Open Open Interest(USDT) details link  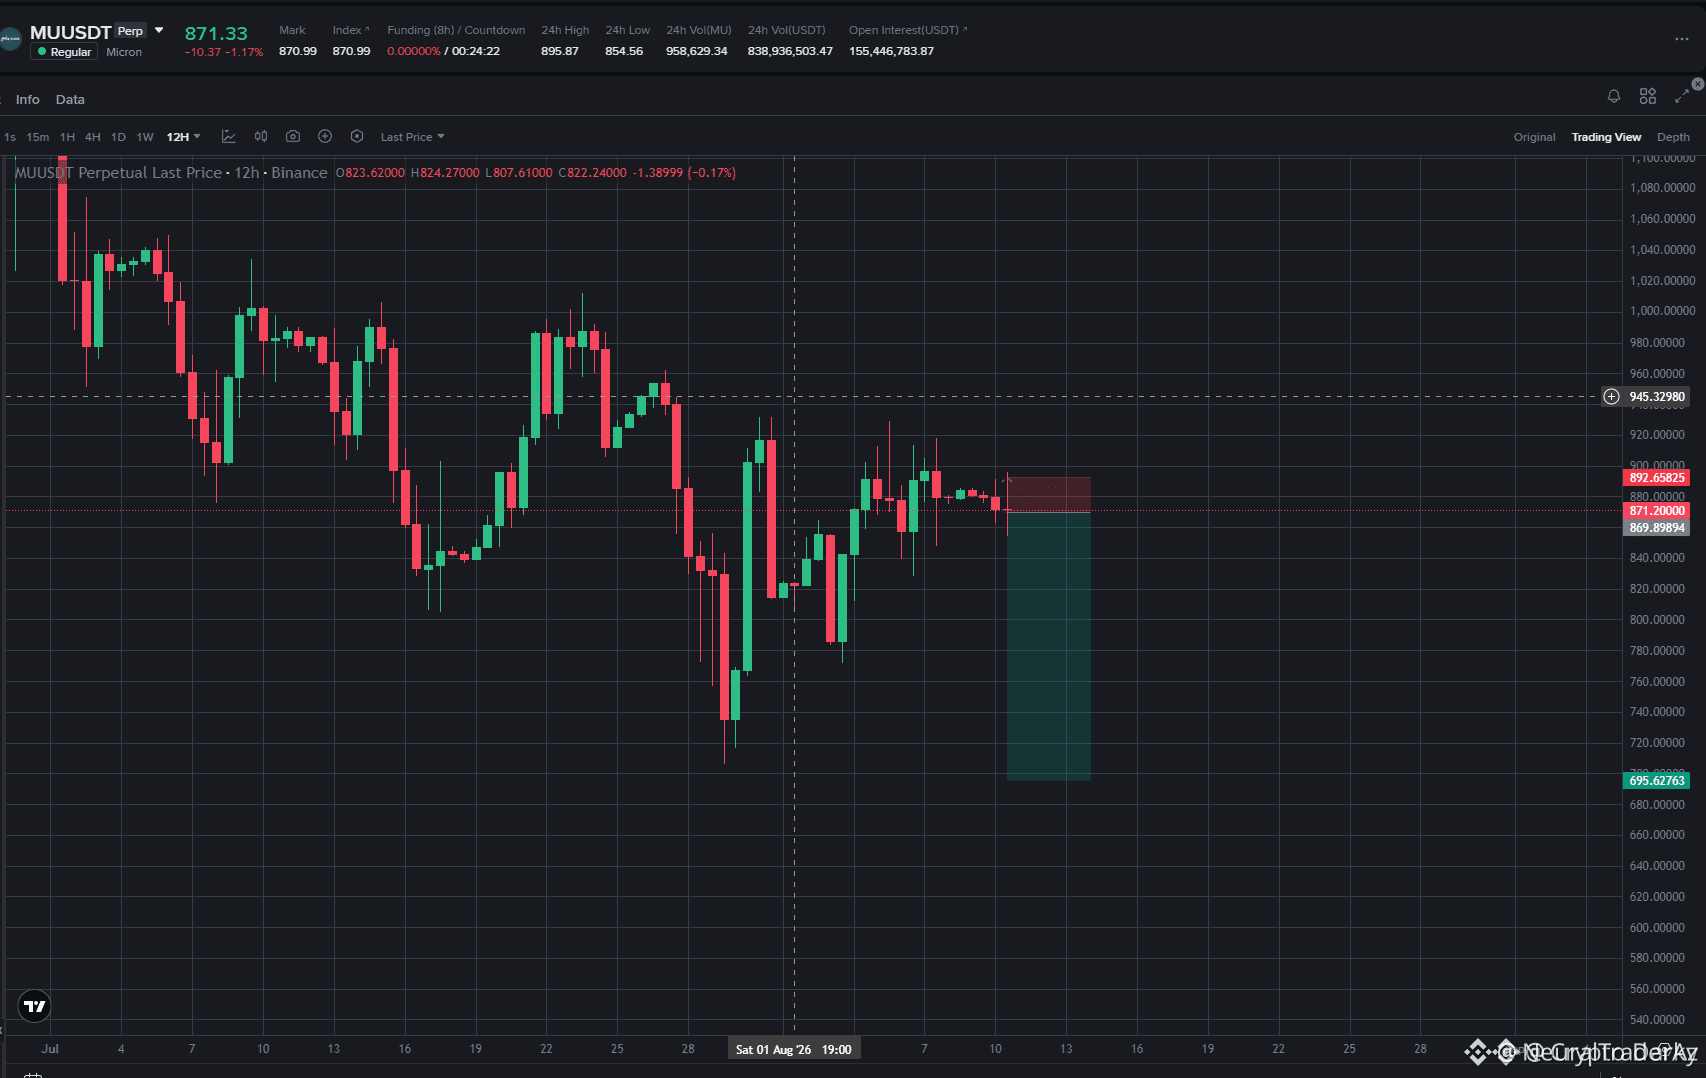(x=908, y=30)
